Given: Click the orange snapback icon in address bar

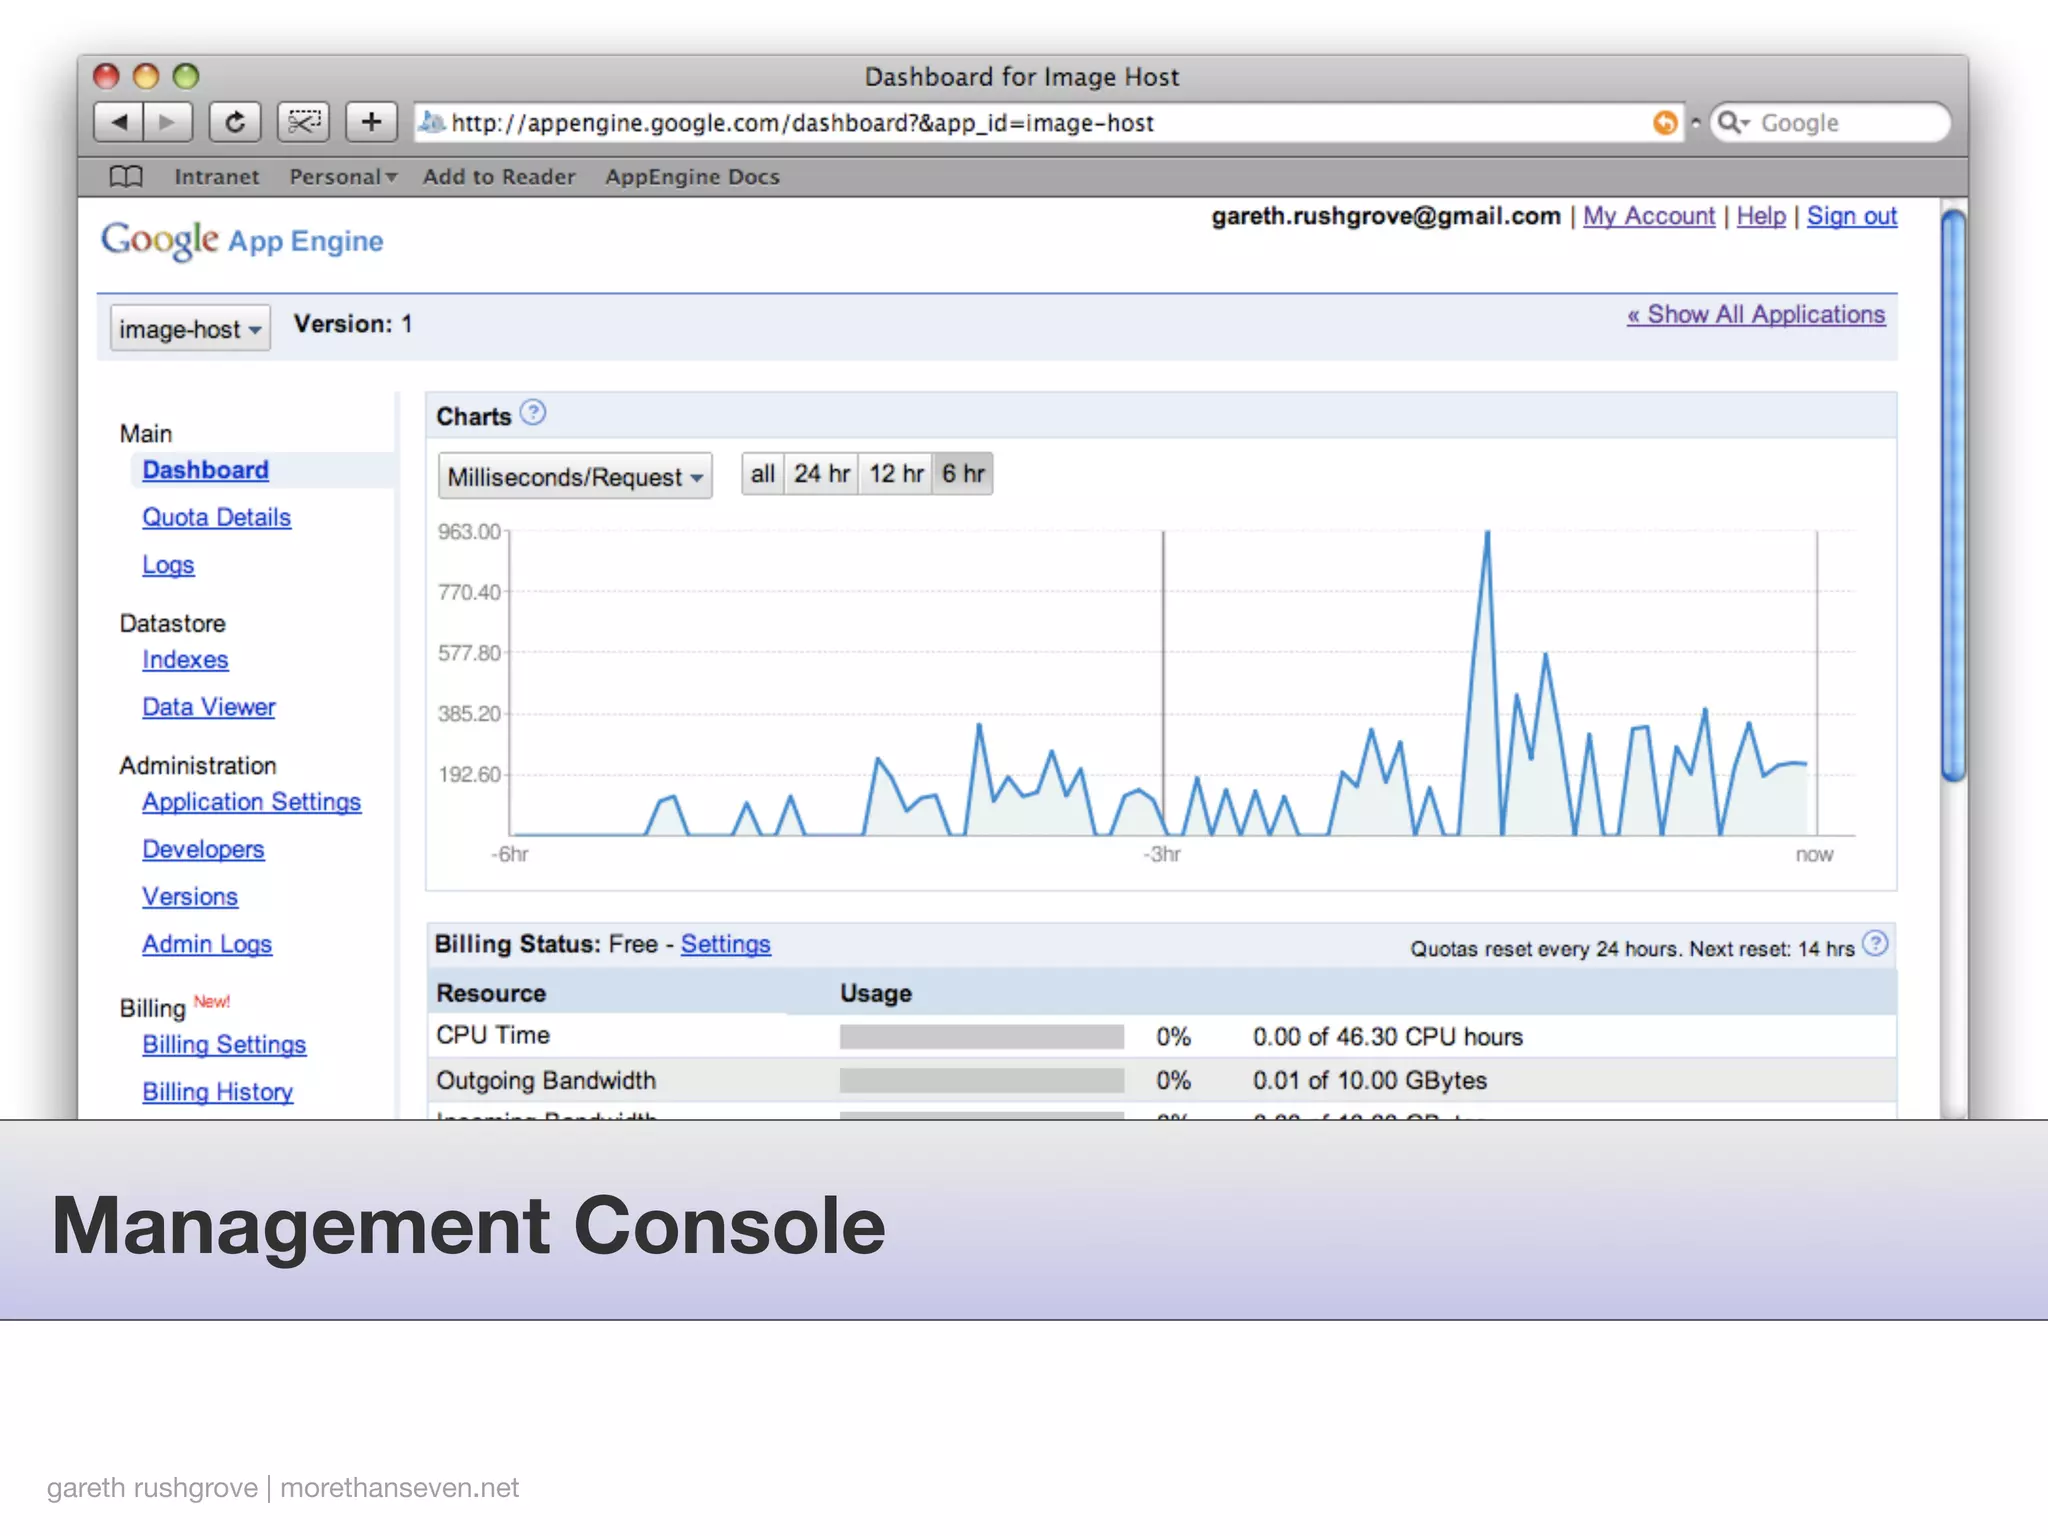Looking at the screenshot, I should (x=1665, y=122).
